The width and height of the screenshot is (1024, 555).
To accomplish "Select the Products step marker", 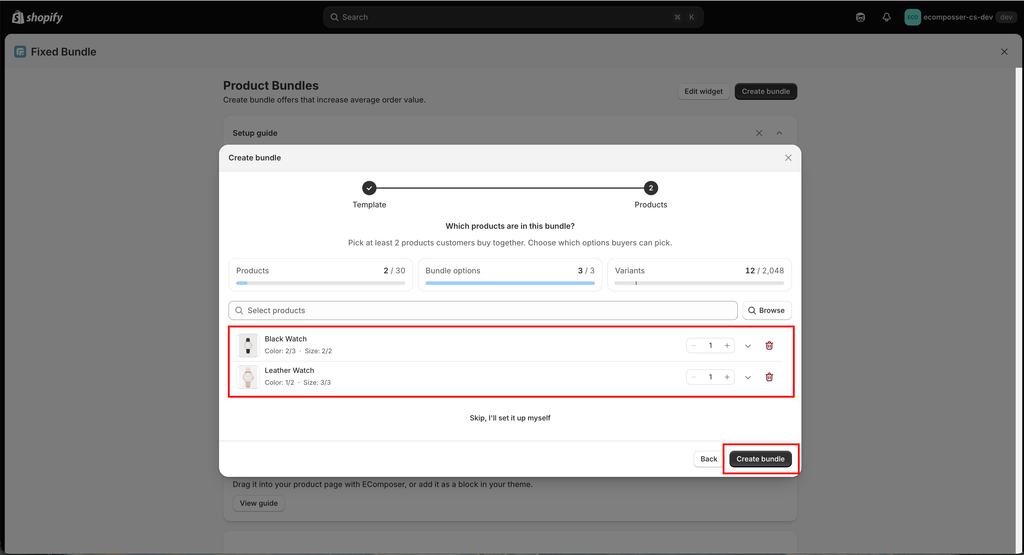I will pyautogui.click(x=650, y=188).
